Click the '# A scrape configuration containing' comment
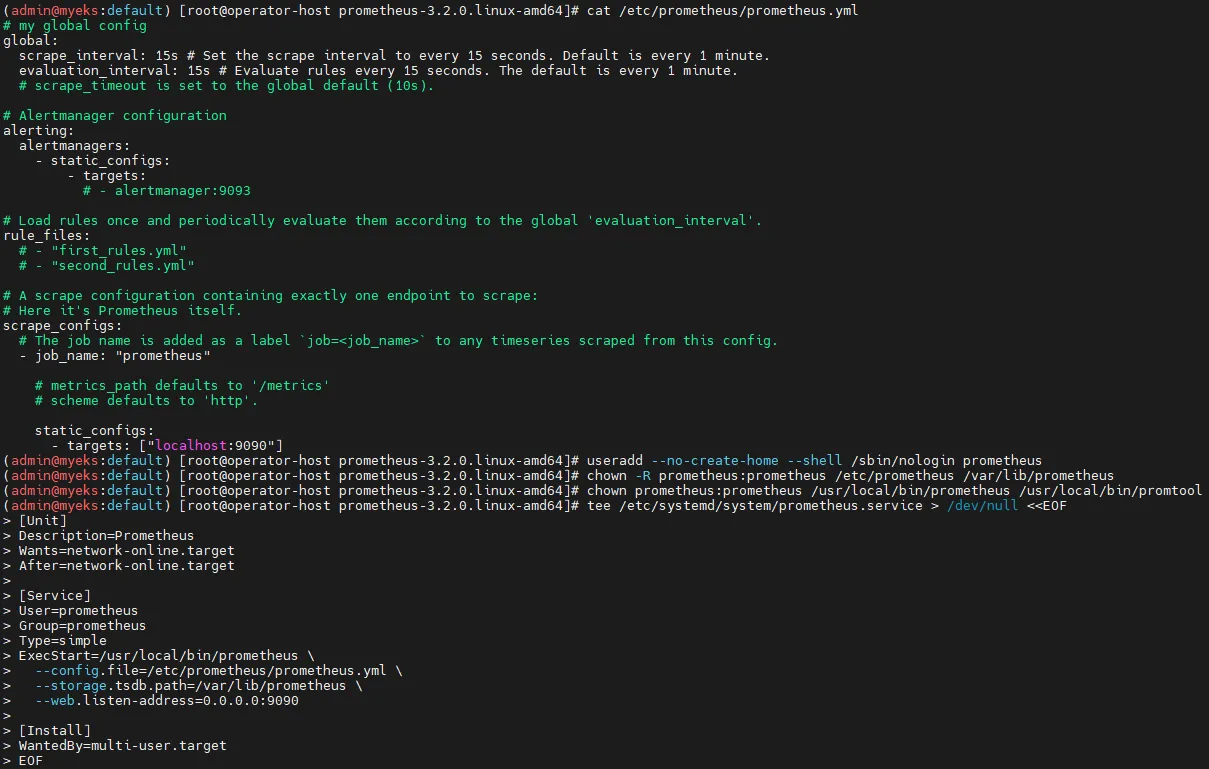Viewport: 1209px width, 769px height. [271, 295]
